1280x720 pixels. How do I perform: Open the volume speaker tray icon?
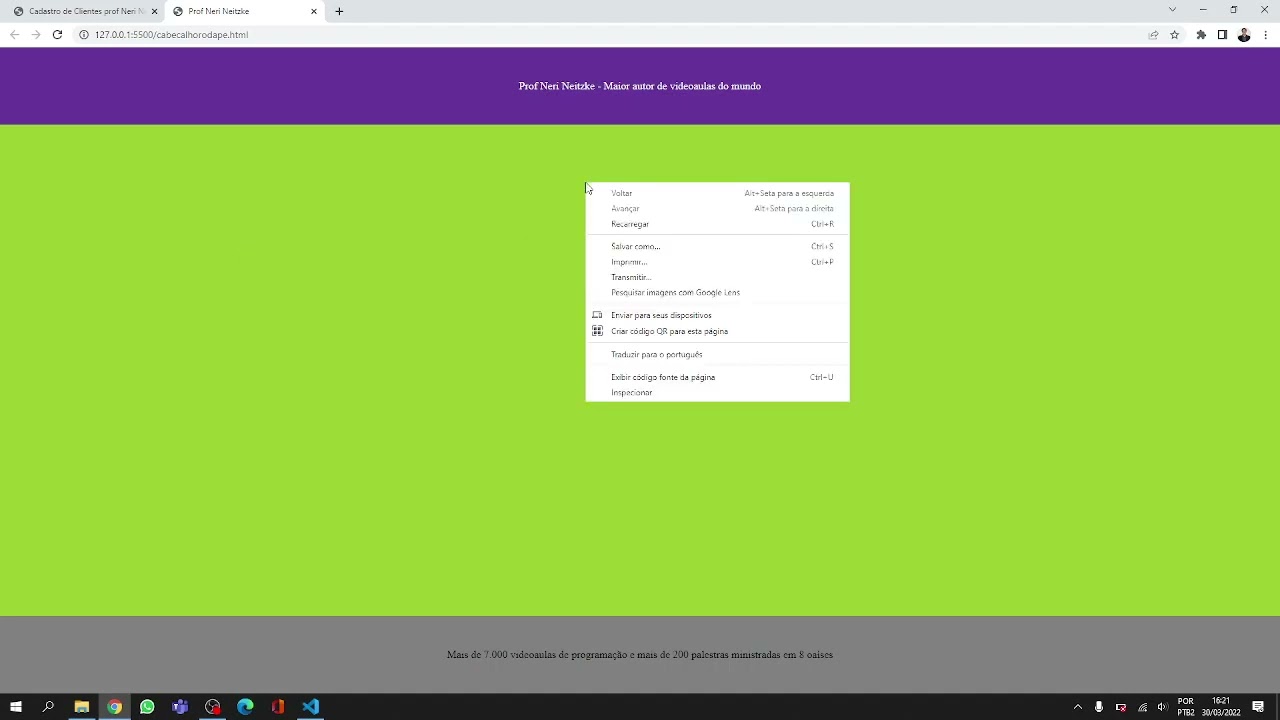click(1162, 707)
